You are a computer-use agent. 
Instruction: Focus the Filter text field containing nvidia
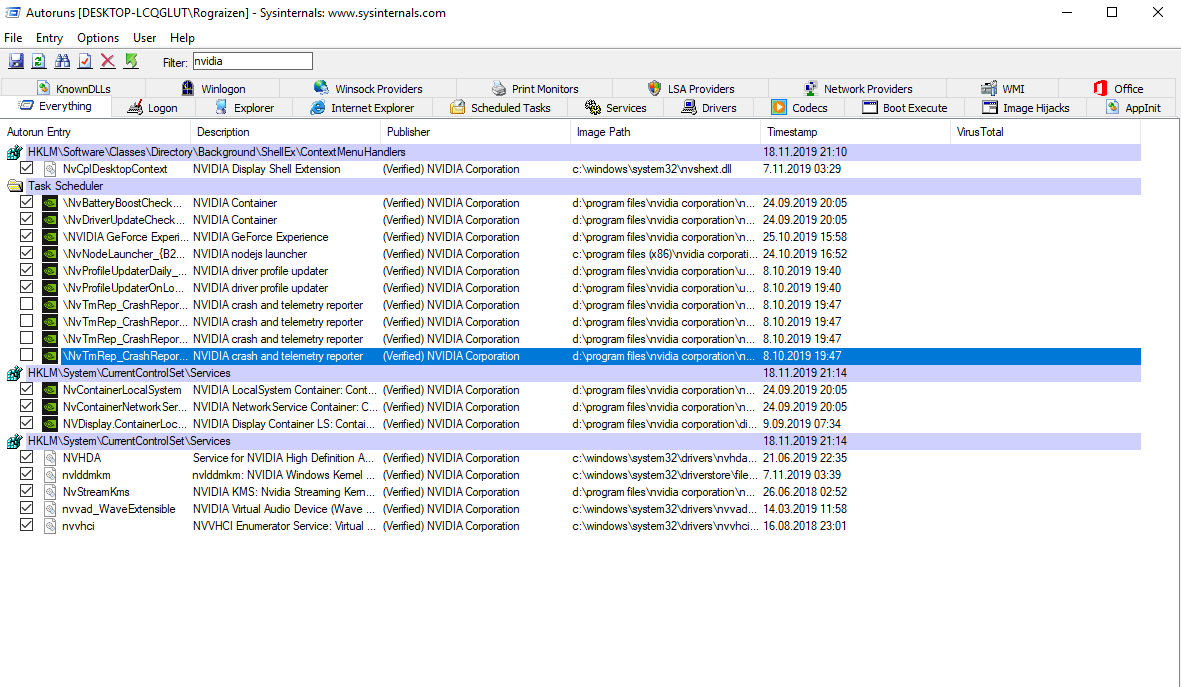coord(252,61)
